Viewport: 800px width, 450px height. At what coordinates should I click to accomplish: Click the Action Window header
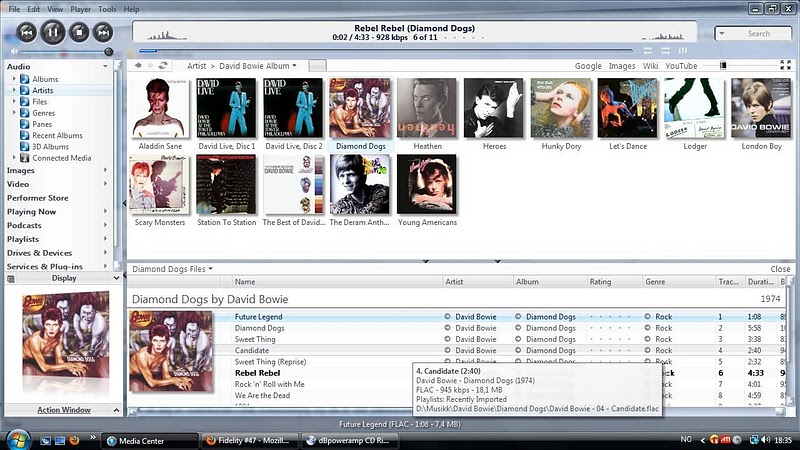(x=64, y=410)
